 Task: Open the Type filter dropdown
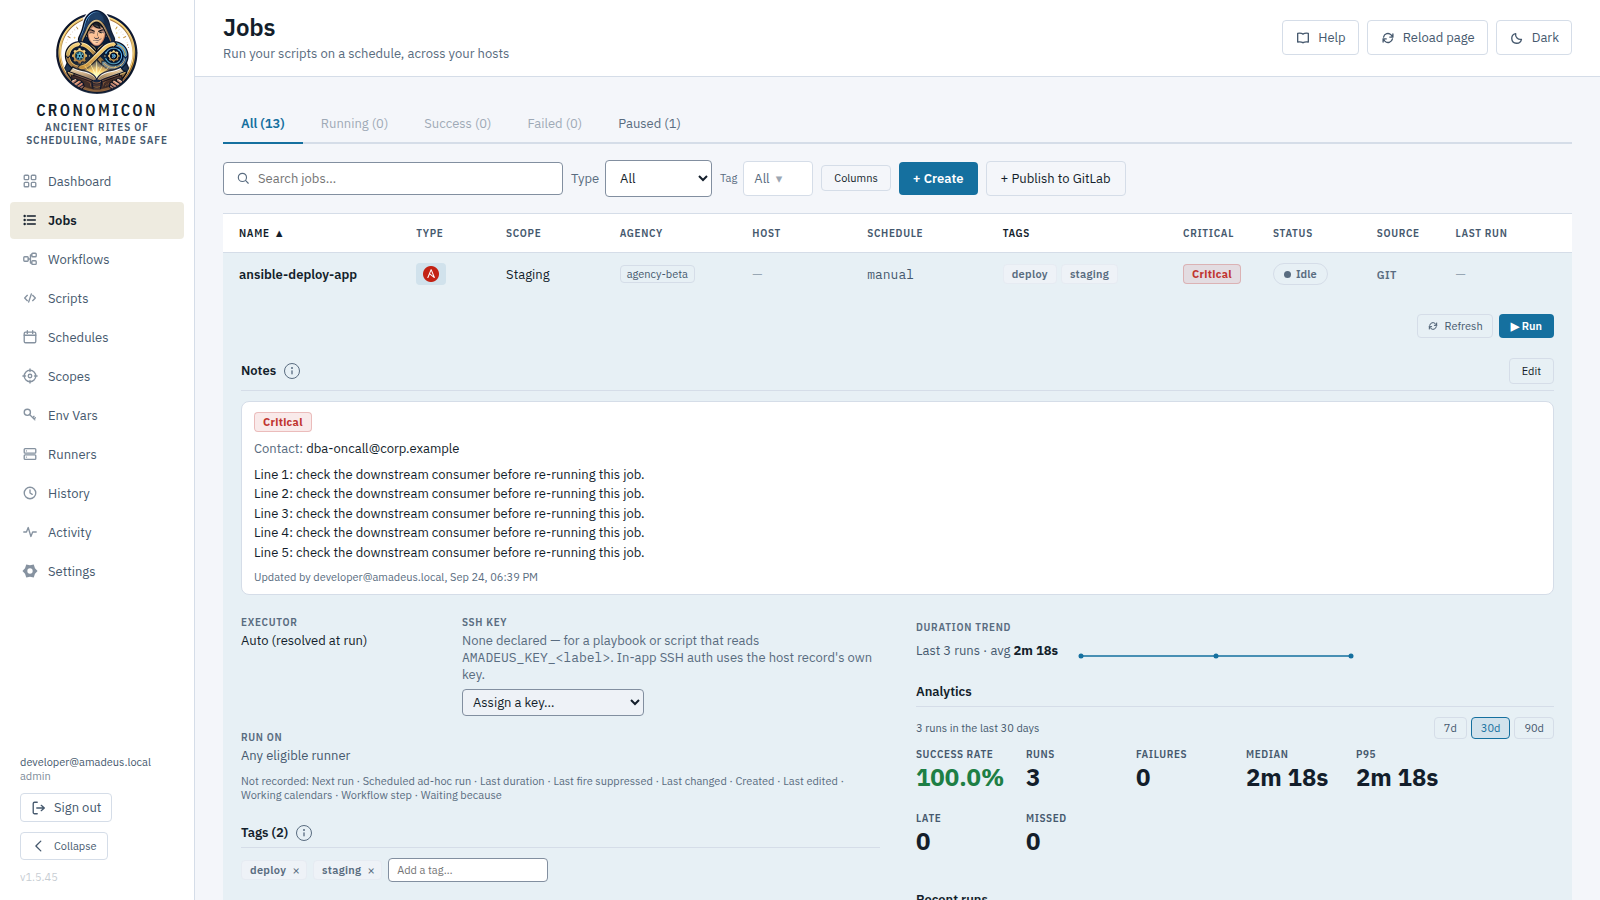(658, 179)
